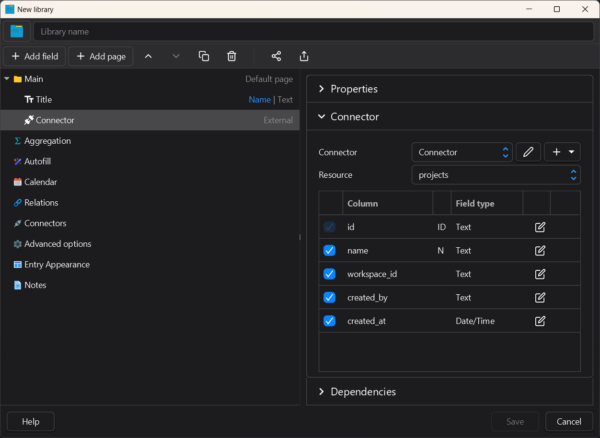Delete the field using trash icon

tap(231, 56)
